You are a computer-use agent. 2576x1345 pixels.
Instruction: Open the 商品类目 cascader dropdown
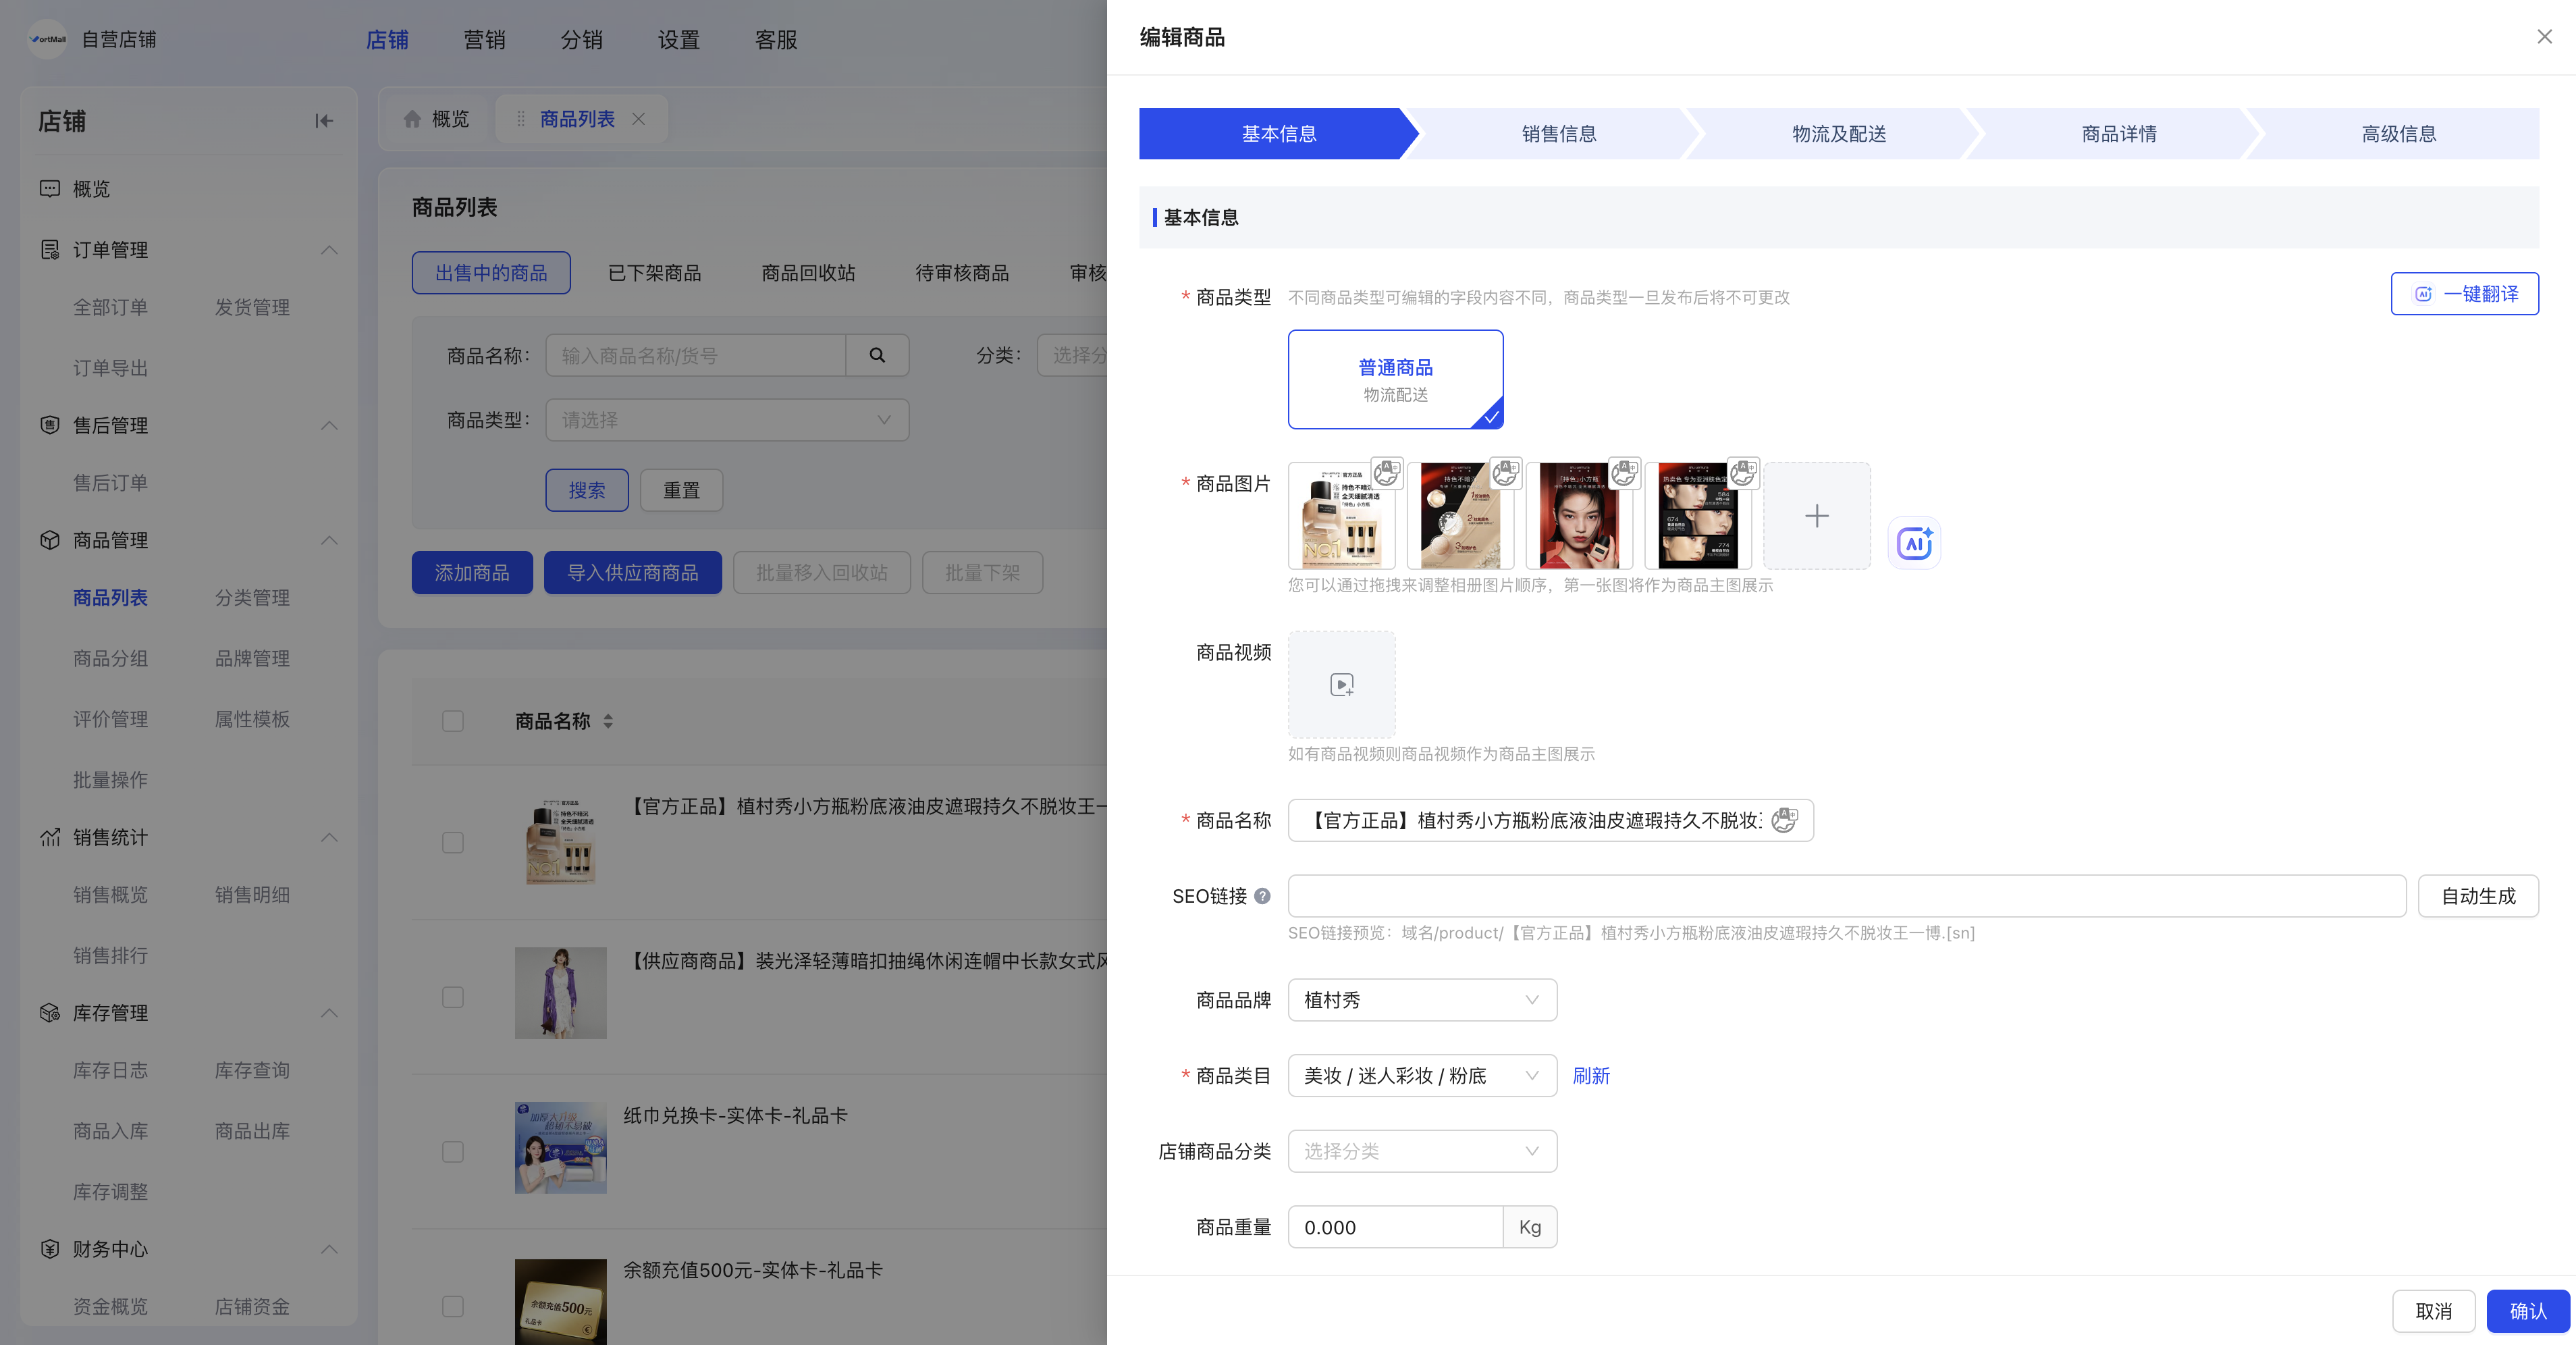pyautogui.click(x=1422, y=1076)
